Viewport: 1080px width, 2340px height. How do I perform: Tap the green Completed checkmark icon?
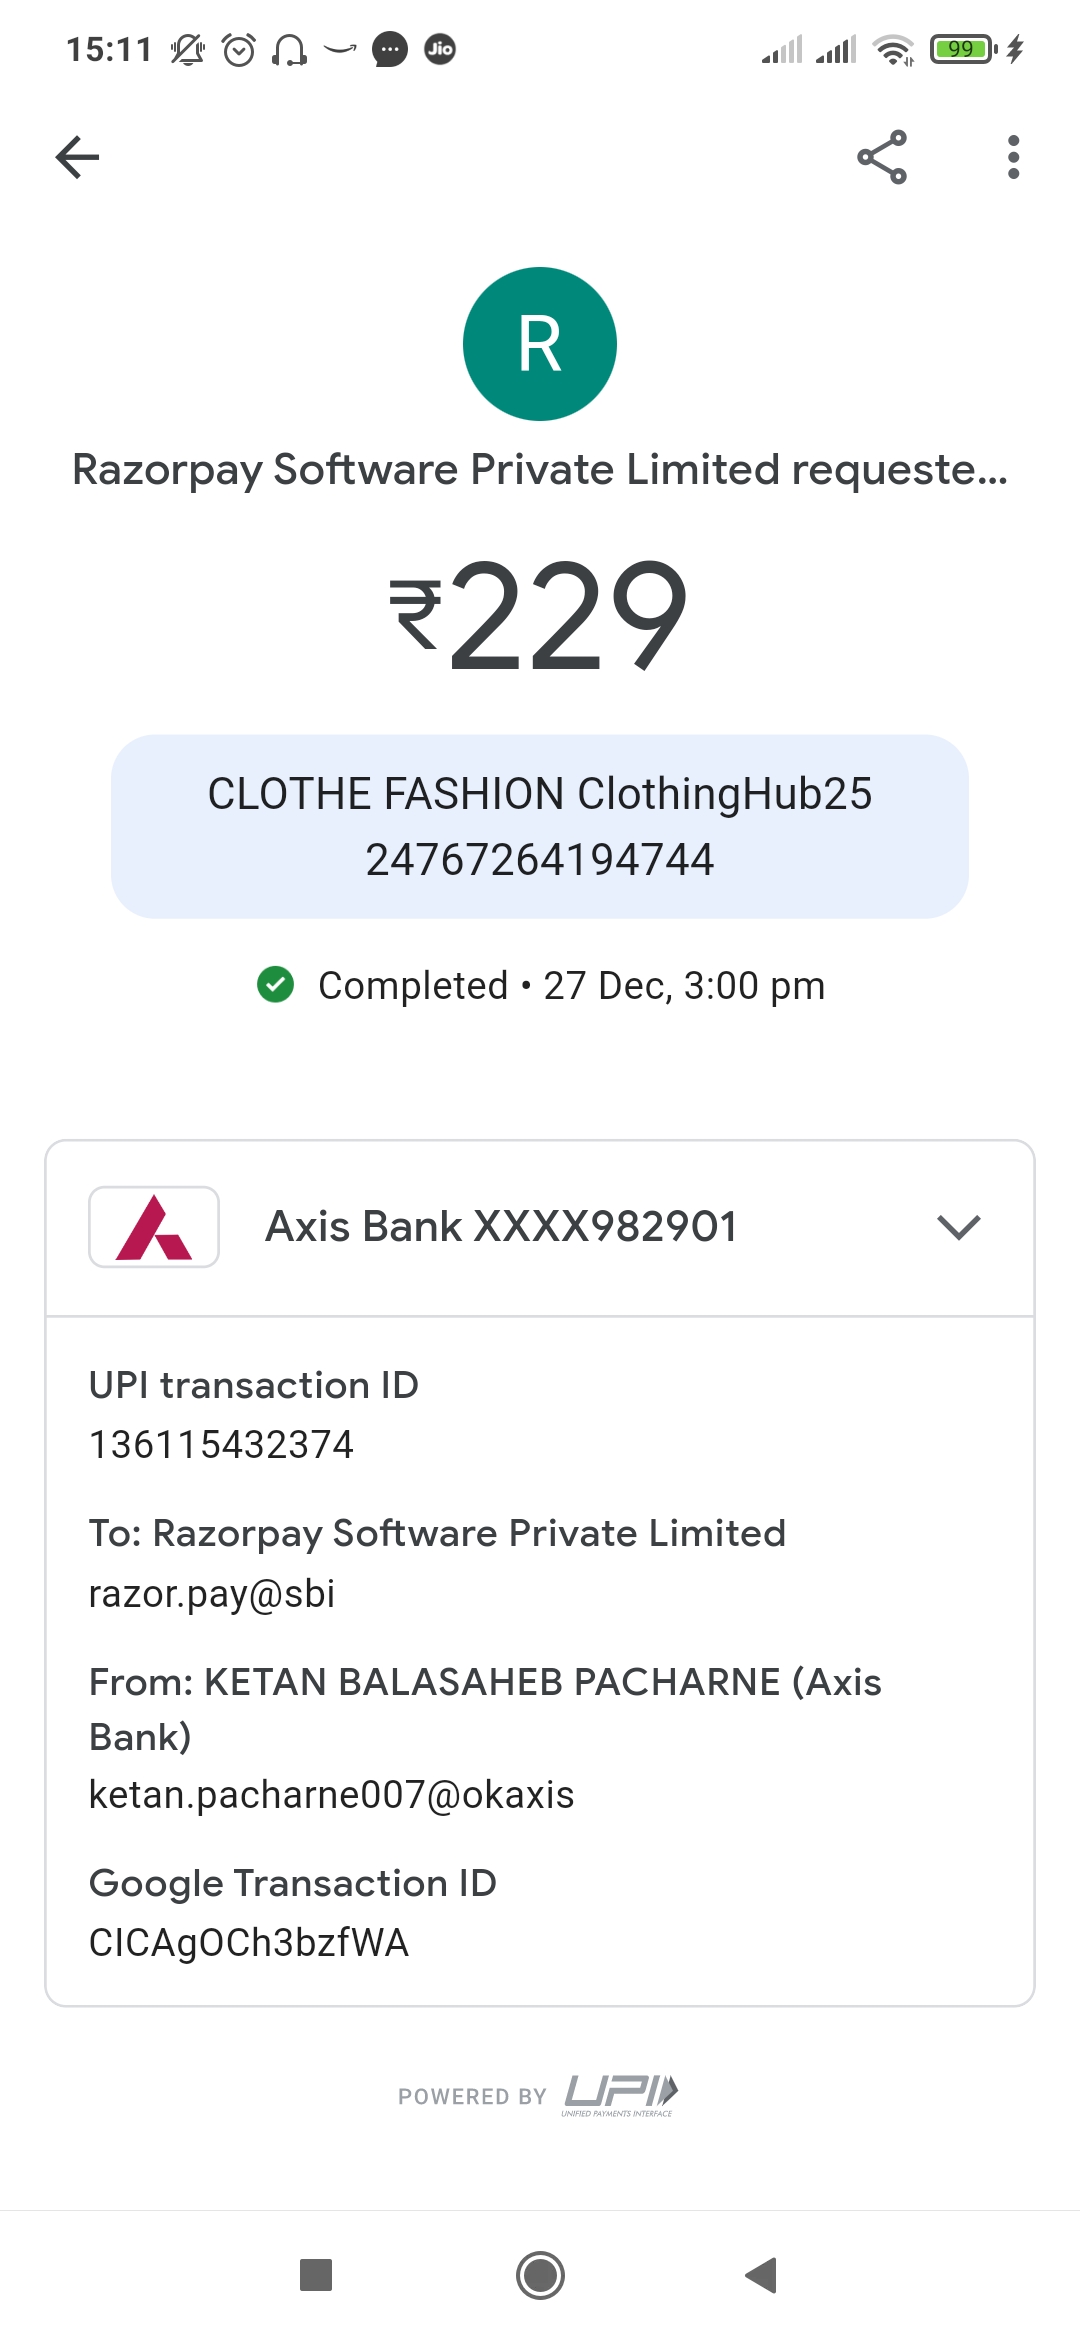tap(275, 985)
